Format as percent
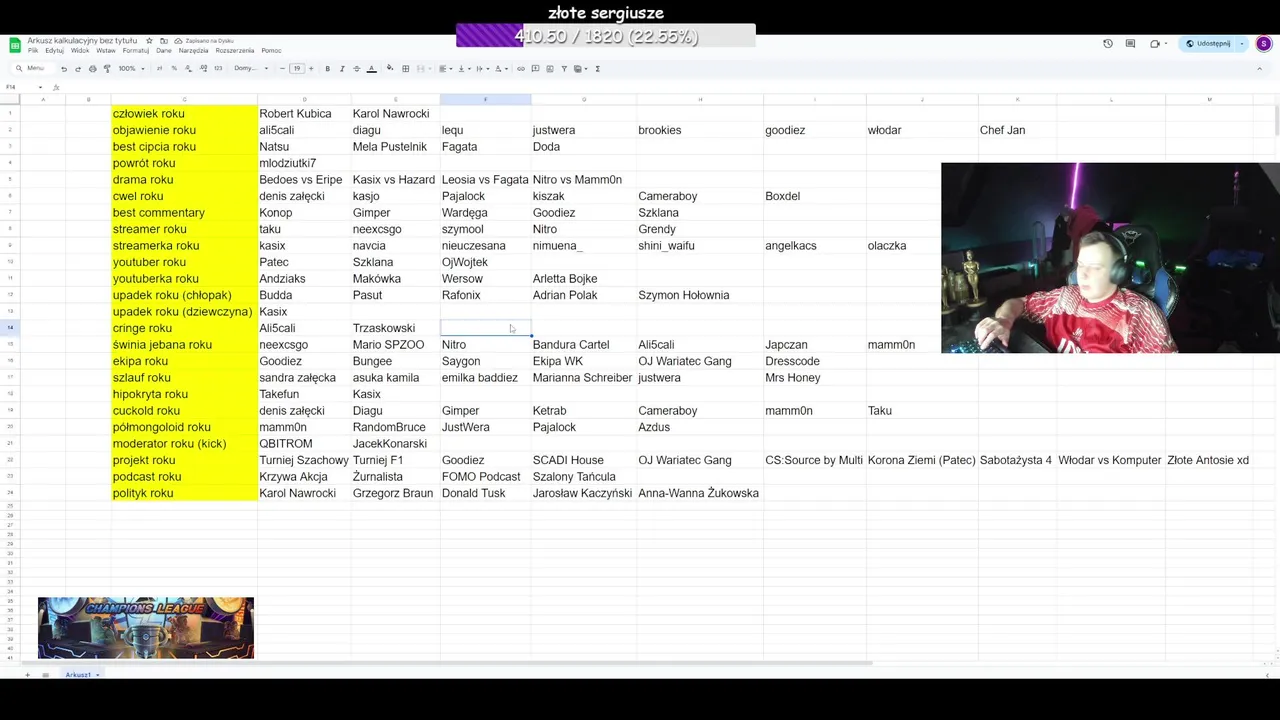This screenshot has height=720, width=1280. click(x=174, y=68)
